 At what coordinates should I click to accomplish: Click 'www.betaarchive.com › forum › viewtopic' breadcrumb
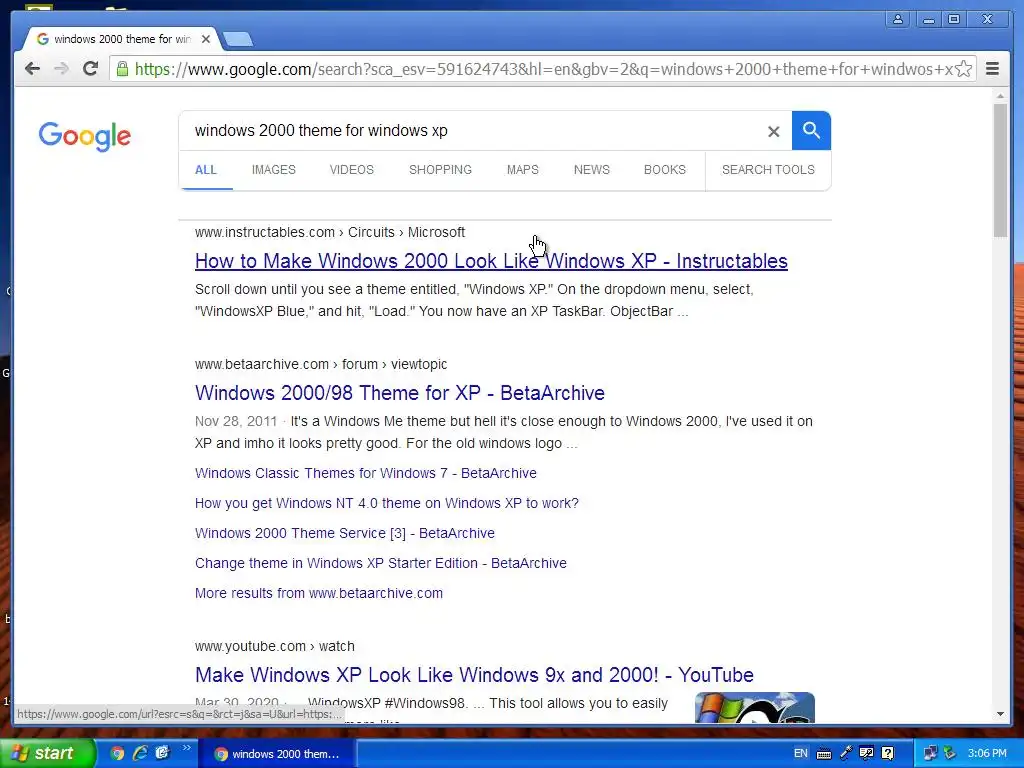pyautogui.click(x=321, y=364)
